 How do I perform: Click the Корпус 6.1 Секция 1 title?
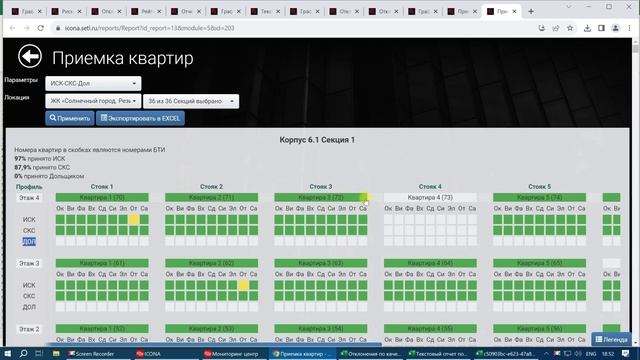[x=317, y=140]
